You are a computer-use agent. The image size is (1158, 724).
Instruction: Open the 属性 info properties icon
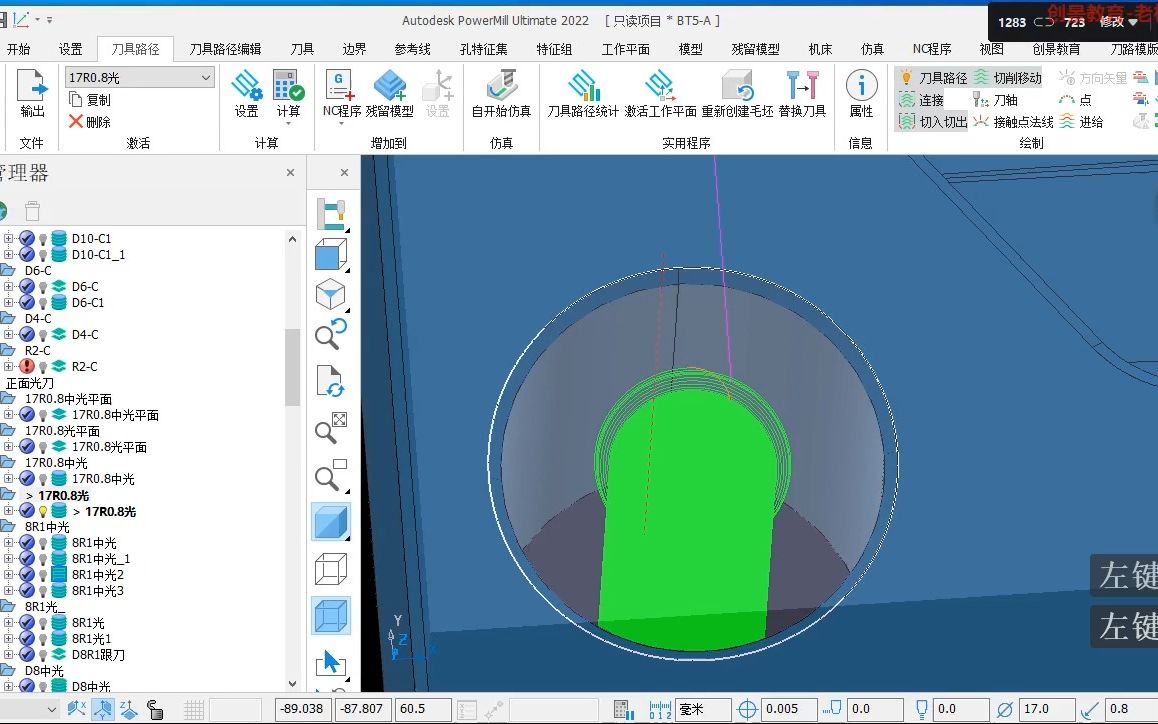point(861,93)
